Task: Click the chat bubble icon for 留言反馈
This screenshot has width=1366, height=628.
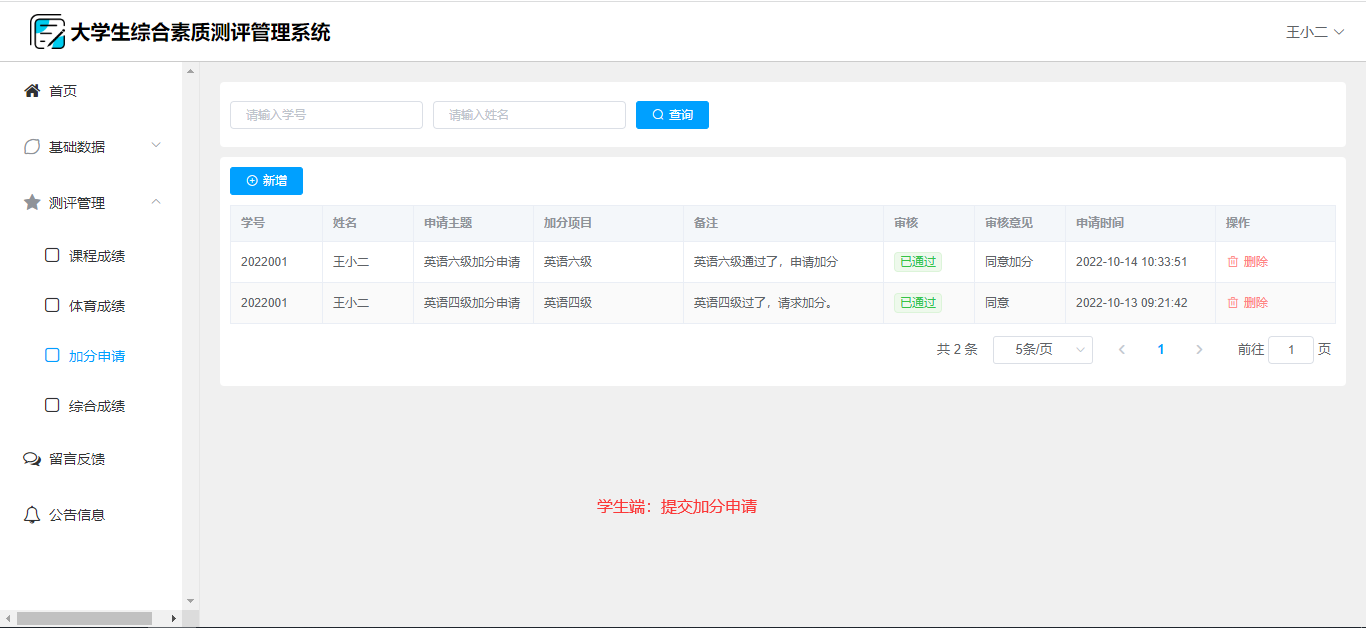Action: [x=32, y=459]
